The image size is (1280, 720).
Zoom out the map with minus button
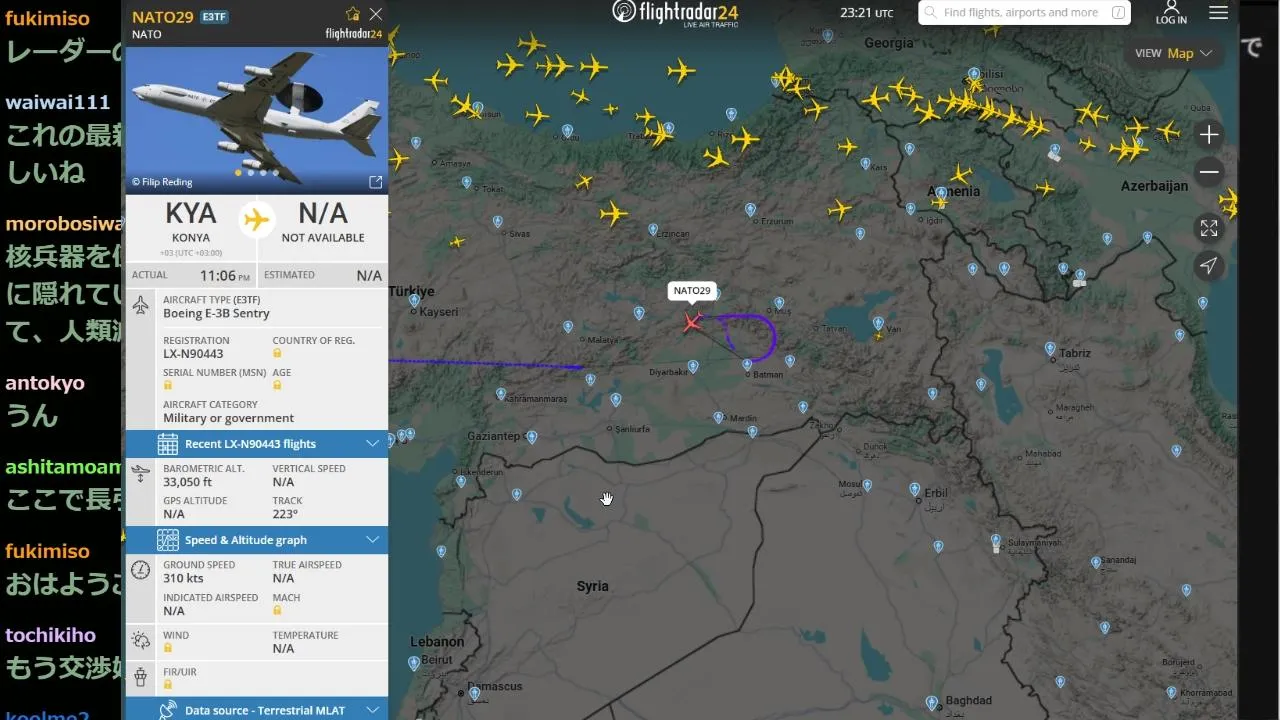point(1209,172)
